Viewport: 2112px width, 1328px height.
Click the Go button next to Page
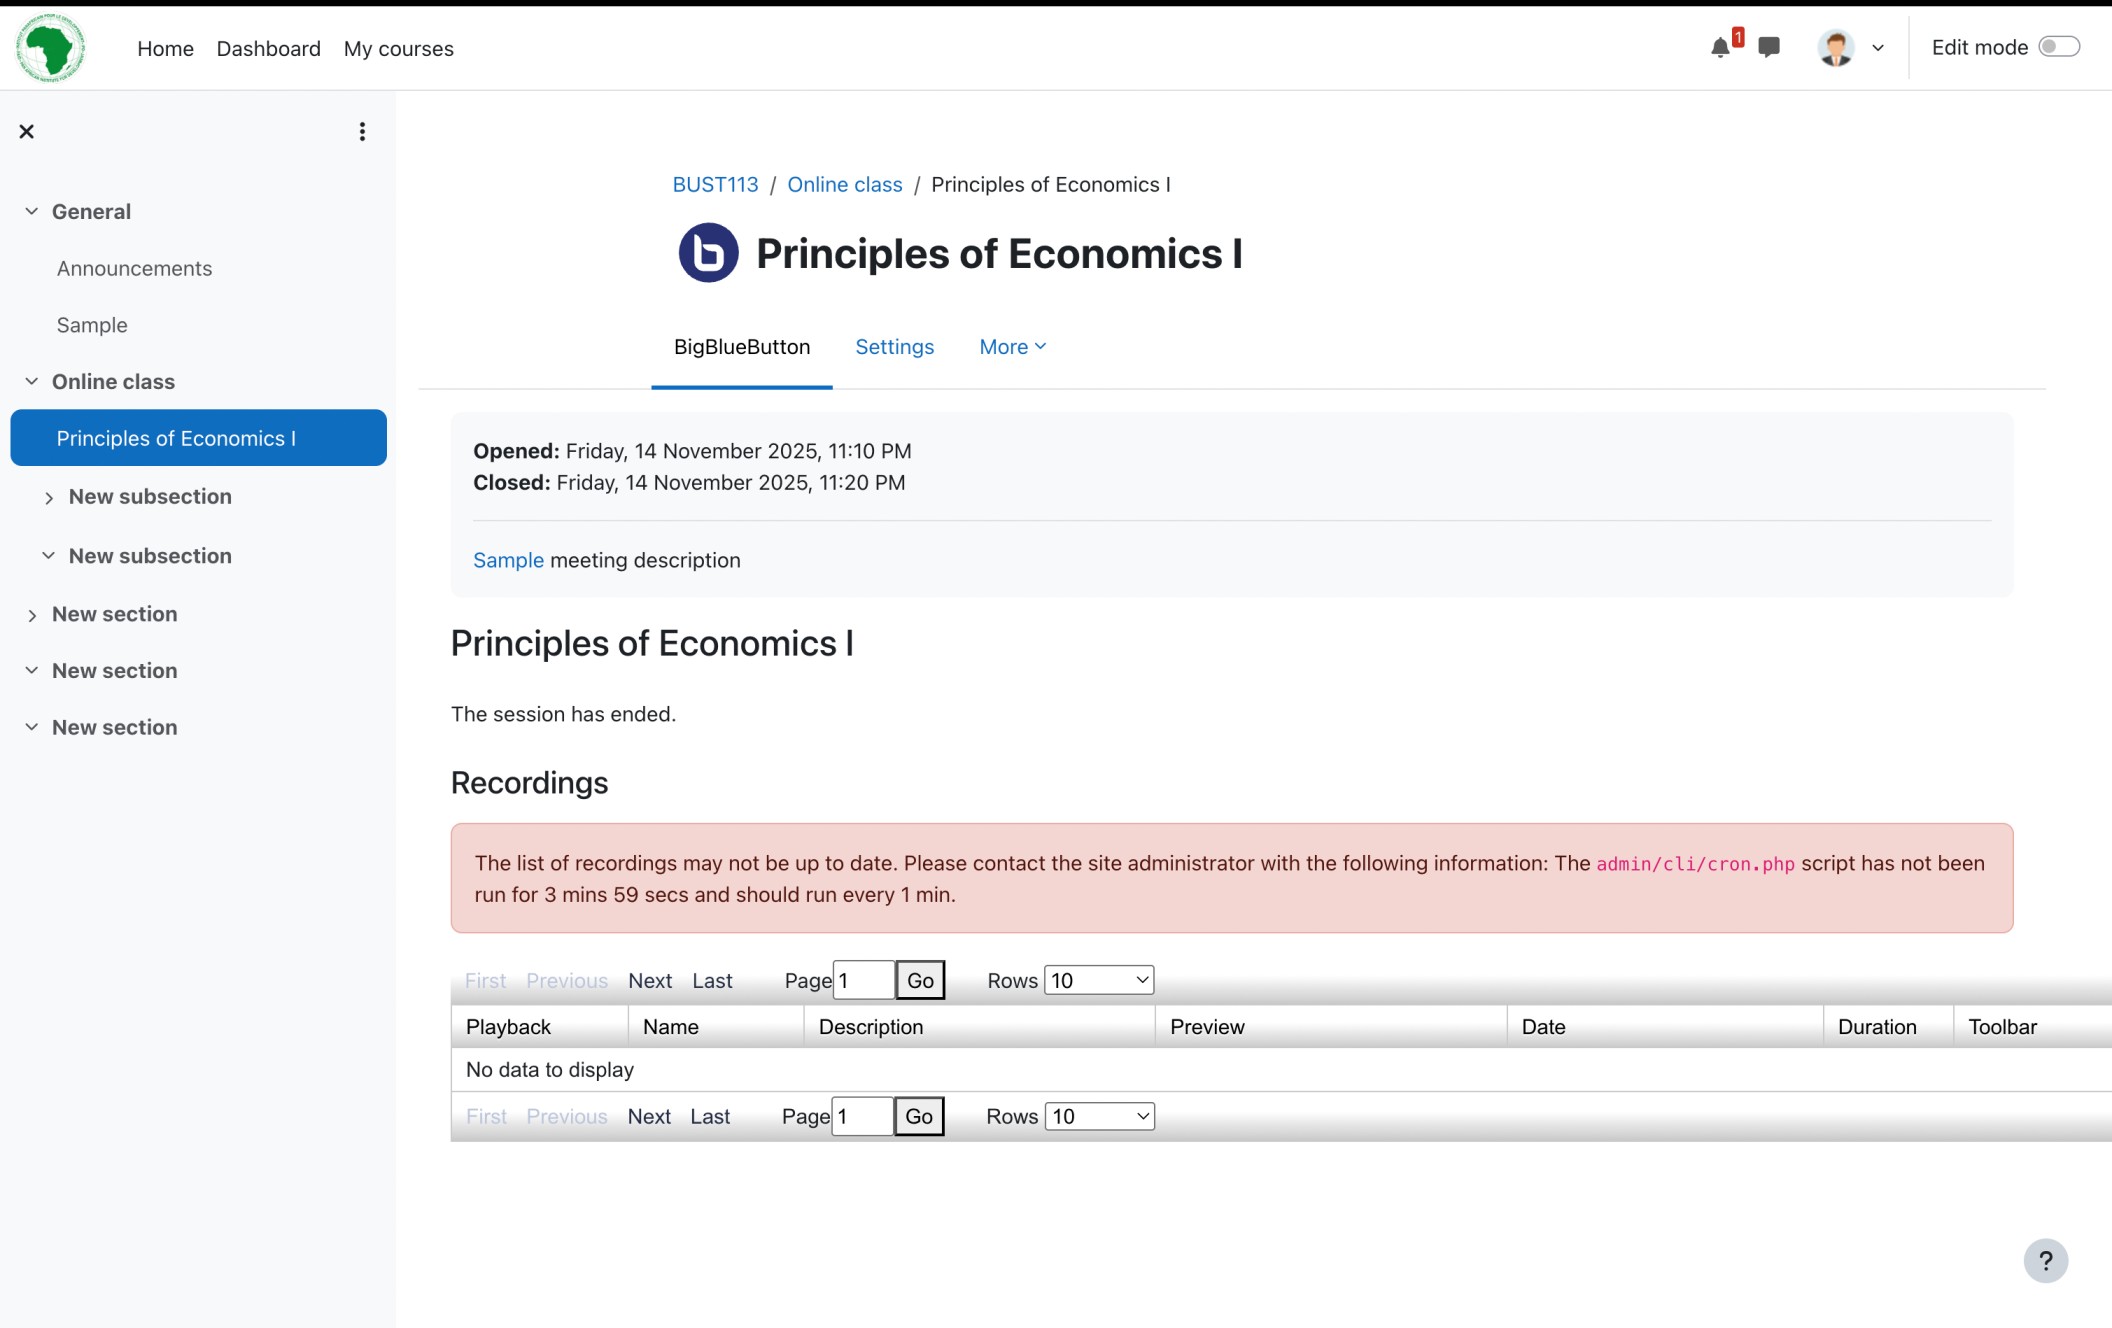(919, 980)
